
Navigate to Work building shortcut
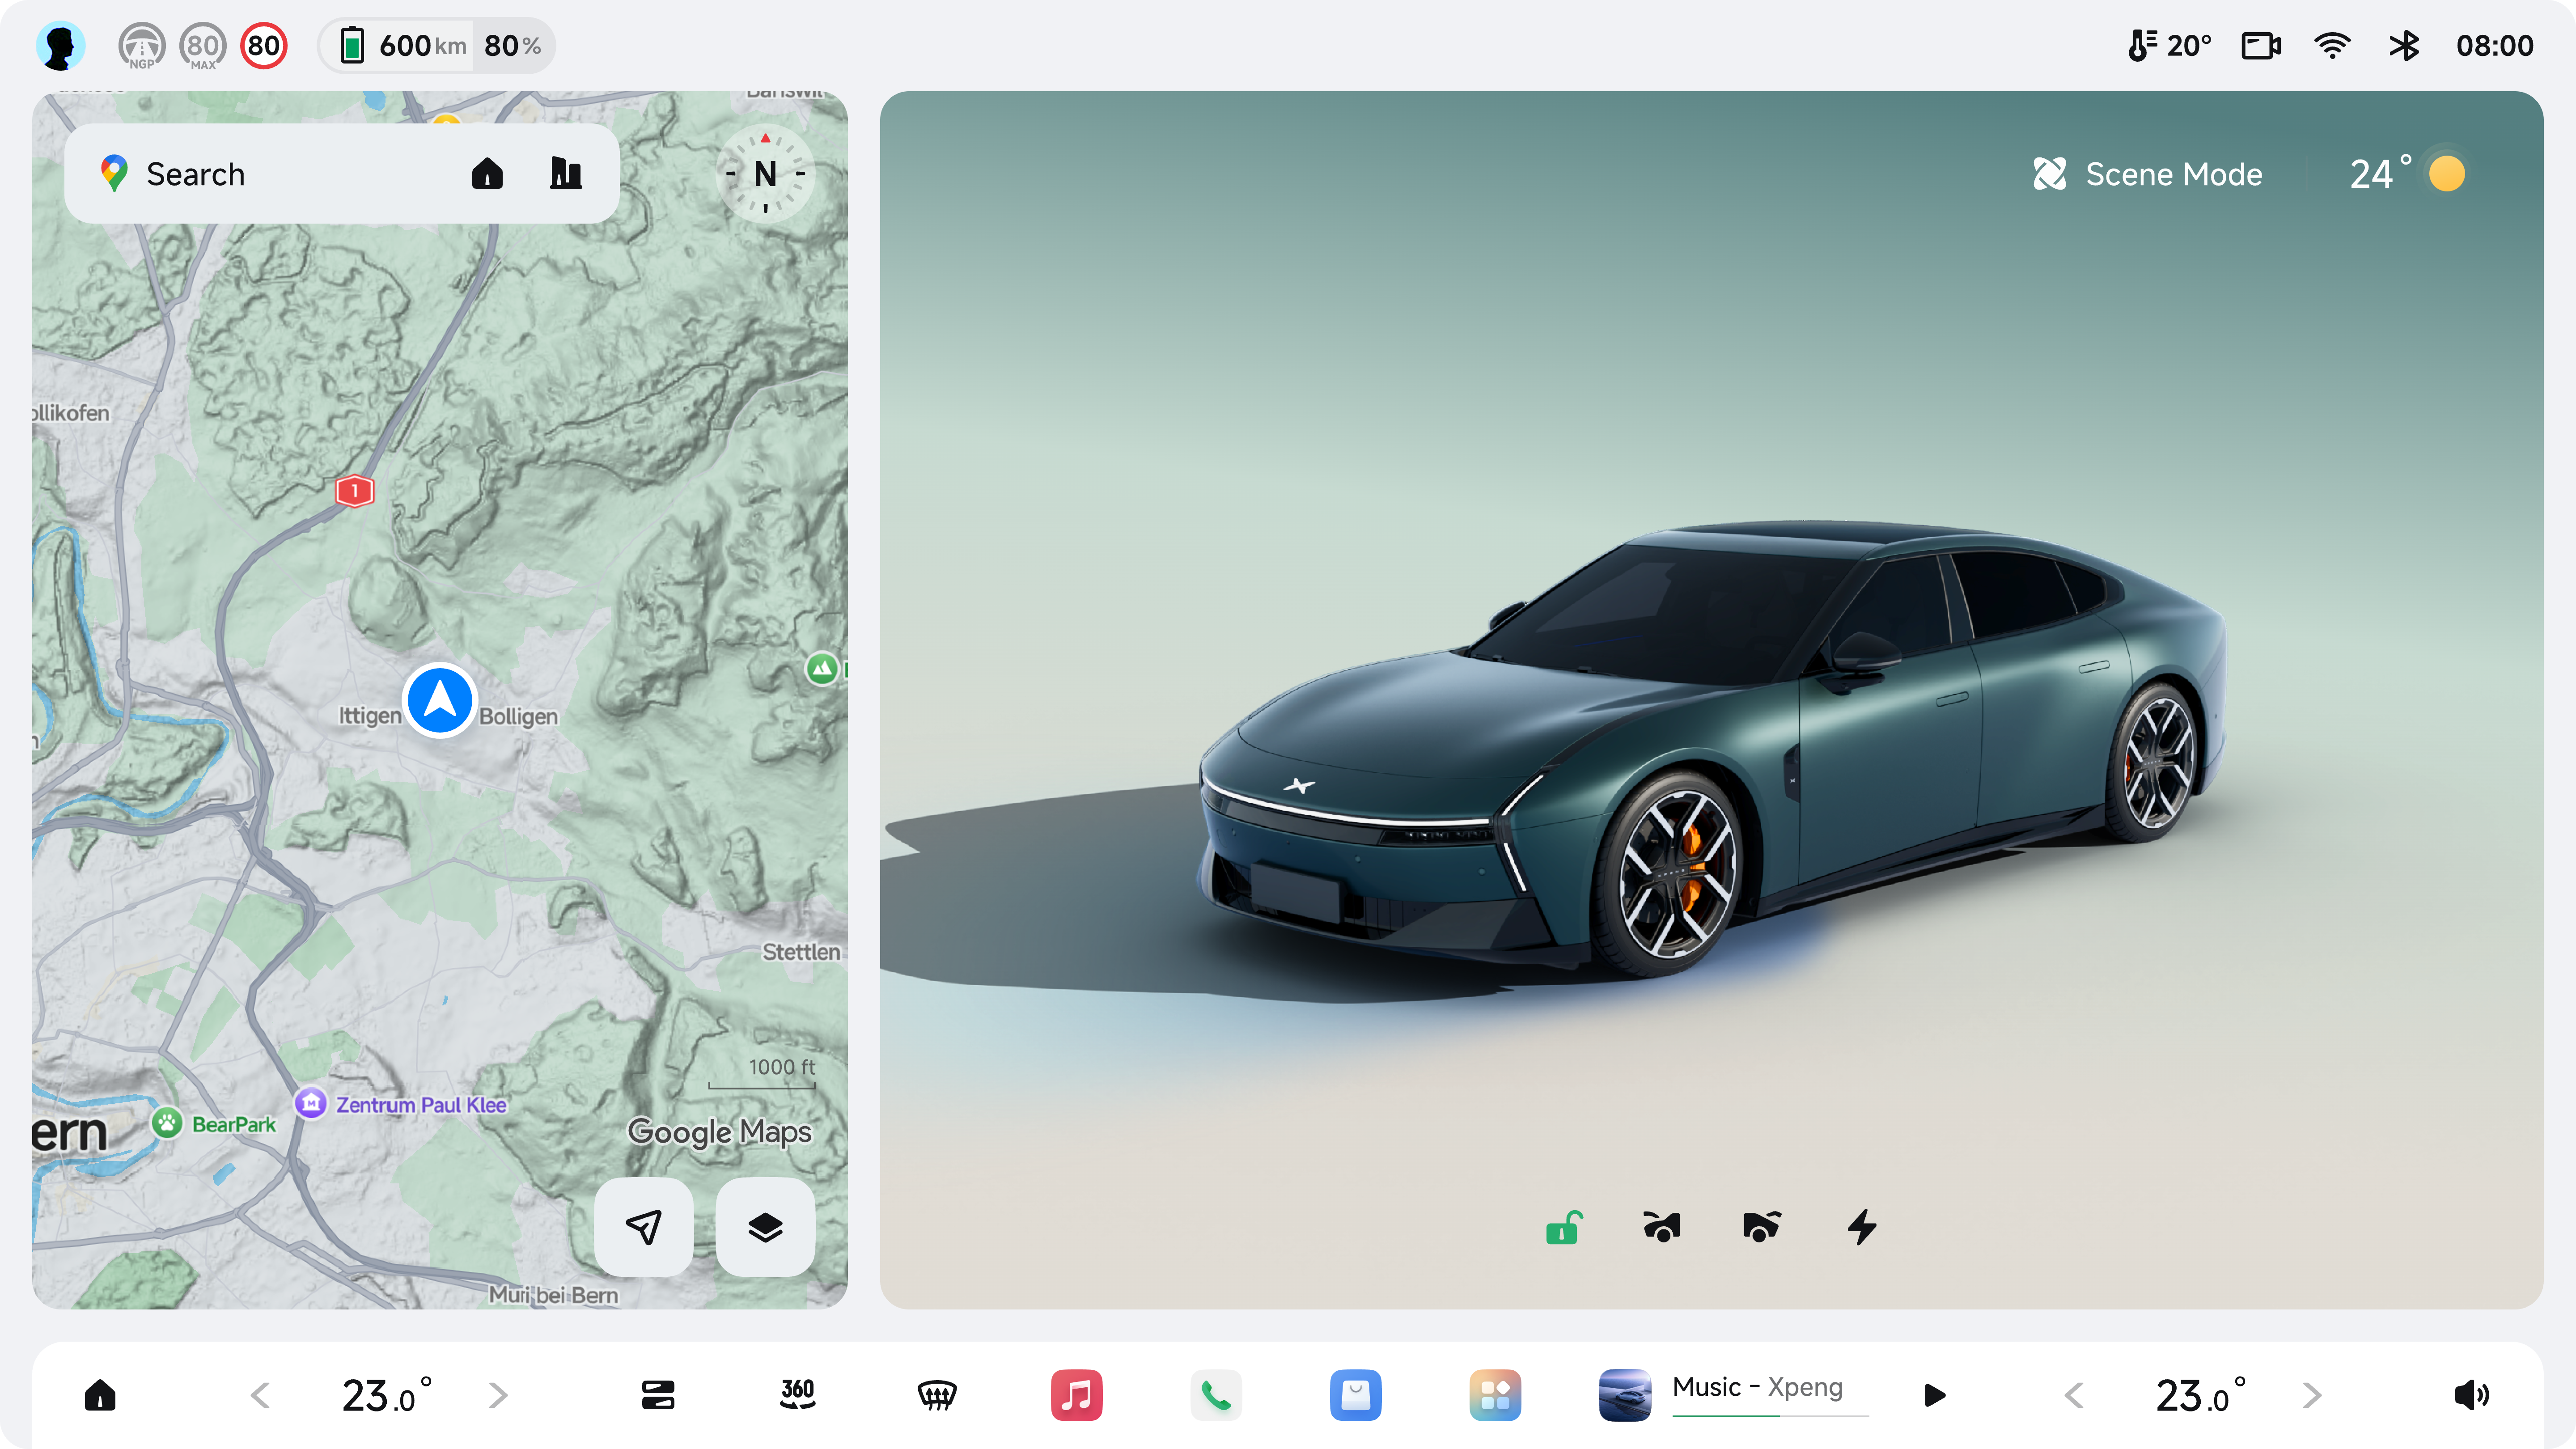point(566,174)
